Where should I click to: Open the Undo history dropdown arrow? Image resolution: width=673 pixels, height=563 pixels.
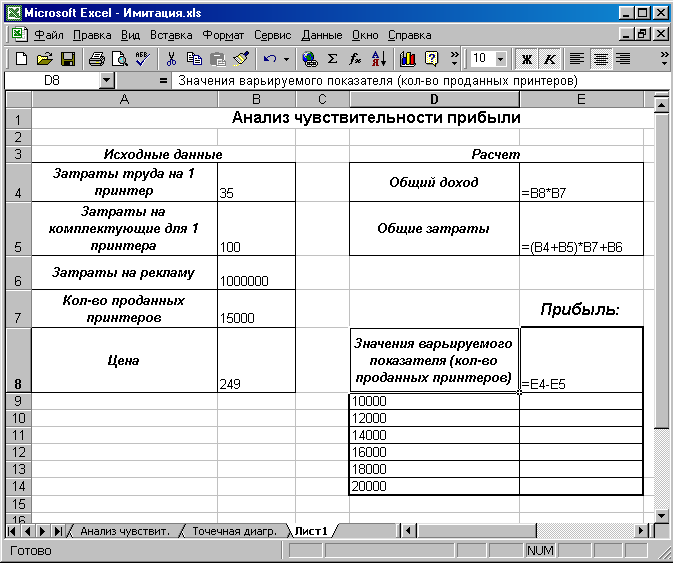pyautogui.click(x=286, y=59)
